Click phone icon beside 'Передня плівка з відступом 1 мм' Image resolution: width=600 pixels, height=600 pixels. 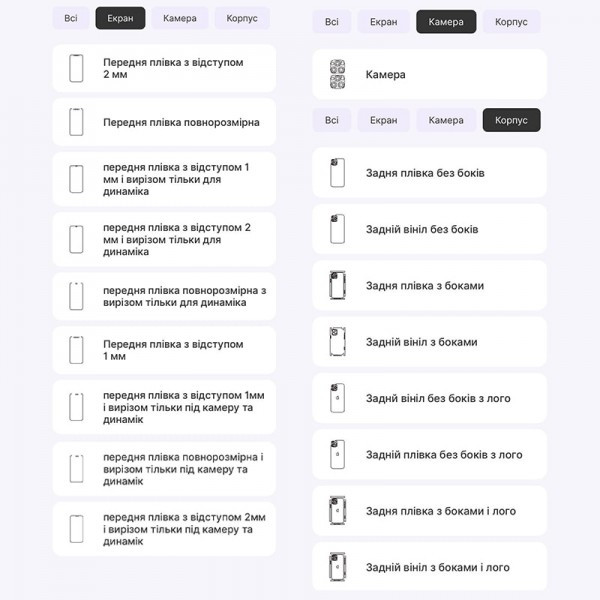76,350
